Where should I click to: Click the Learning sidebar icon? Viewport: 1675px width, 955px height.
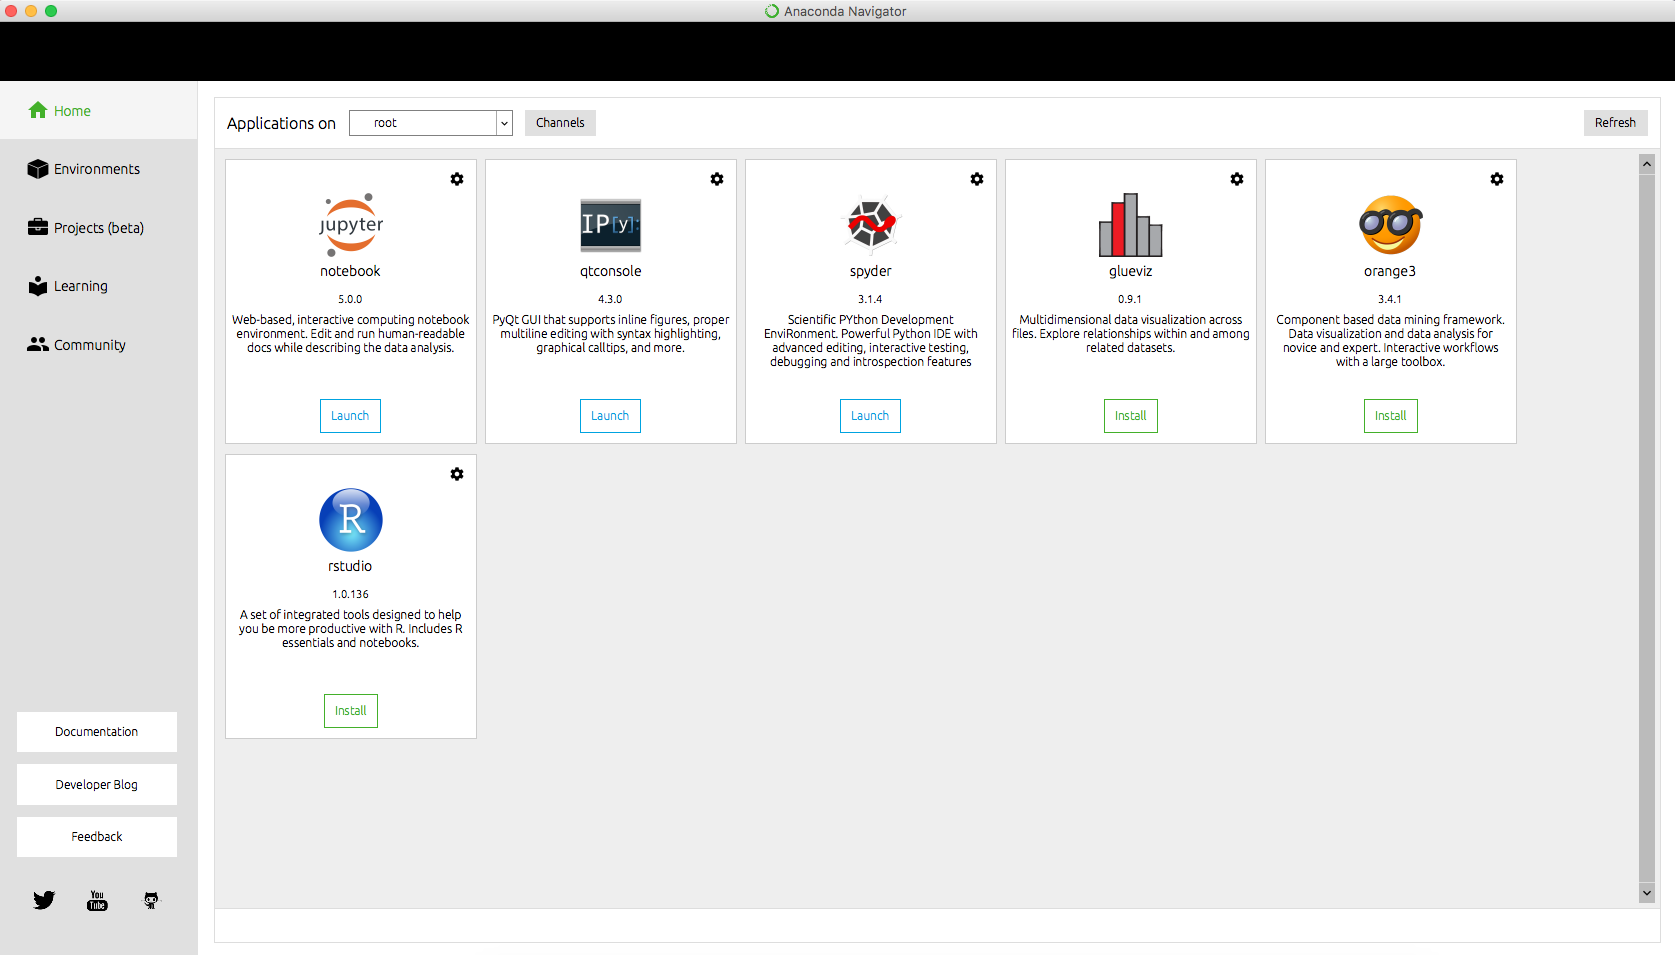(38, 286)
